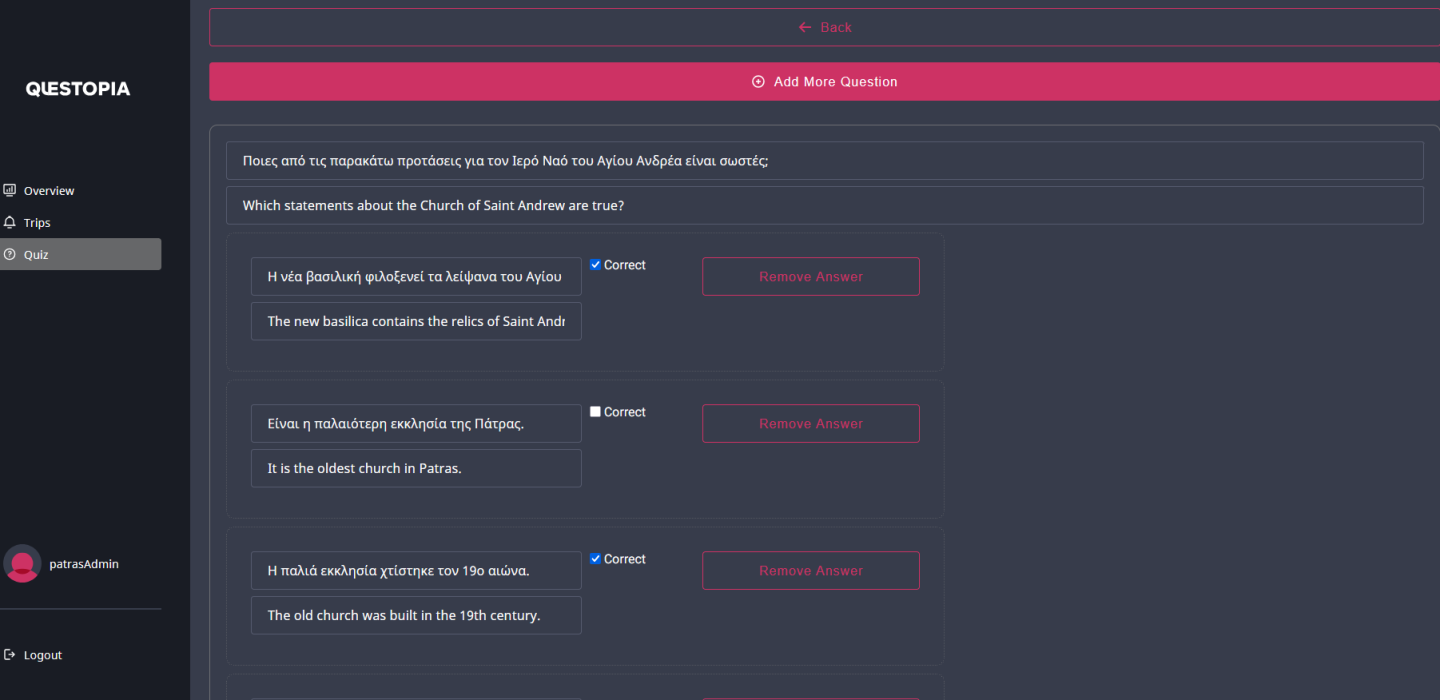Click the Trips bell icon
Viewport: 1440px width, 700px height.
(x=10, y=222)
